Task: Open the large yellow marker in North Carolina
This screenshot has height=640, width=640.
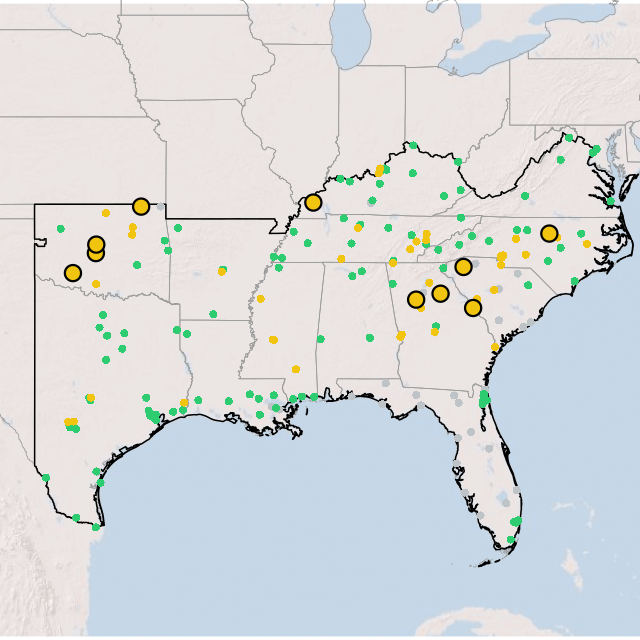Action: (x=549, y=233)
